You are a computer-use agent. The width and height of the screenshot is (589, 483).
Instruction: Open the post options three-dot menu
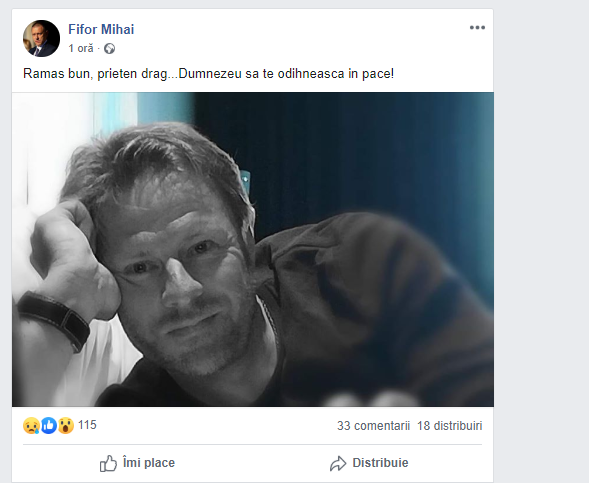tap(477, 27)
